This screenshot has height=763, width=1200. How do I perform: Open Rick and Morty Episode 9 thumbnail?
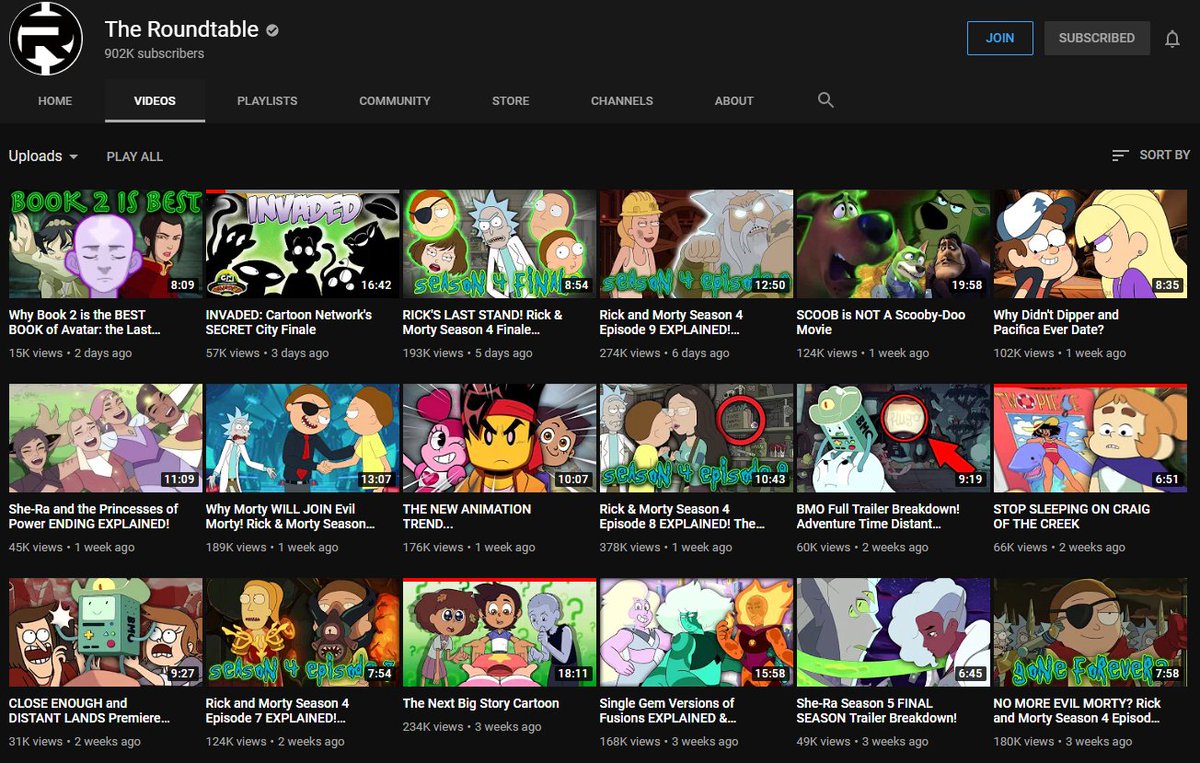[x=696, y=244]
